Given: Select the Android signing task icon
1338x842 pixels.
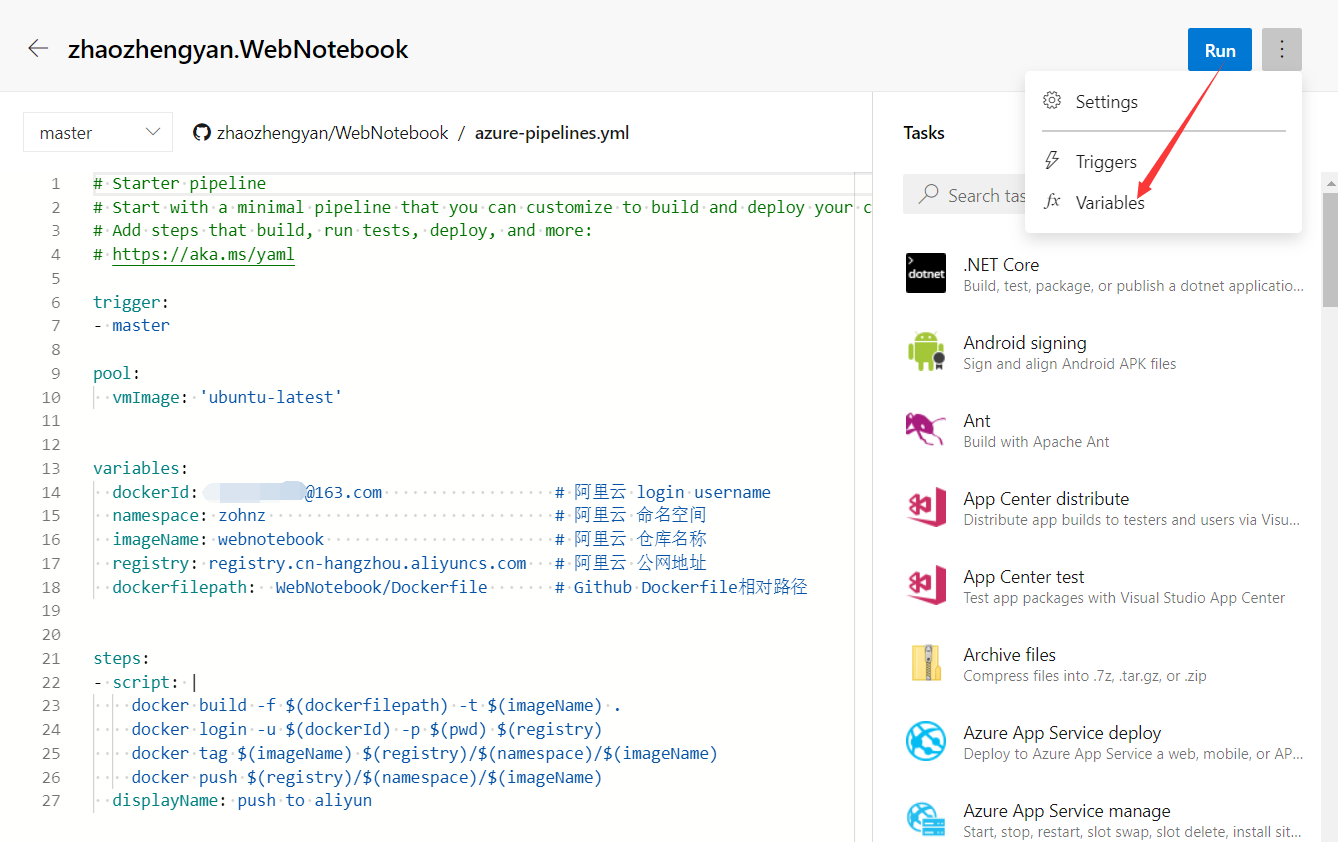Looking at the screenshot, I should coord(925,351).
